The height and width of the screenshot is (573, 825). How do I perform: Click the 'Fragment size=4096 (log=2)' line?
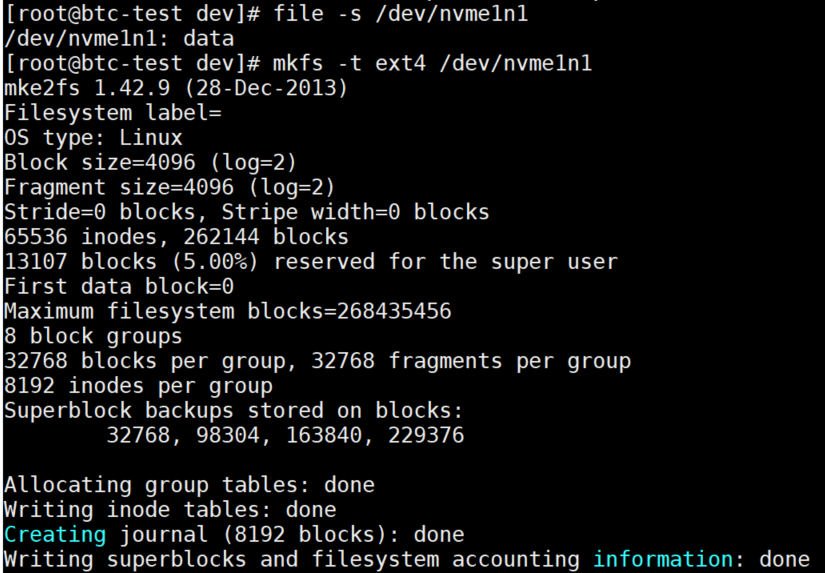coord(169,187)
